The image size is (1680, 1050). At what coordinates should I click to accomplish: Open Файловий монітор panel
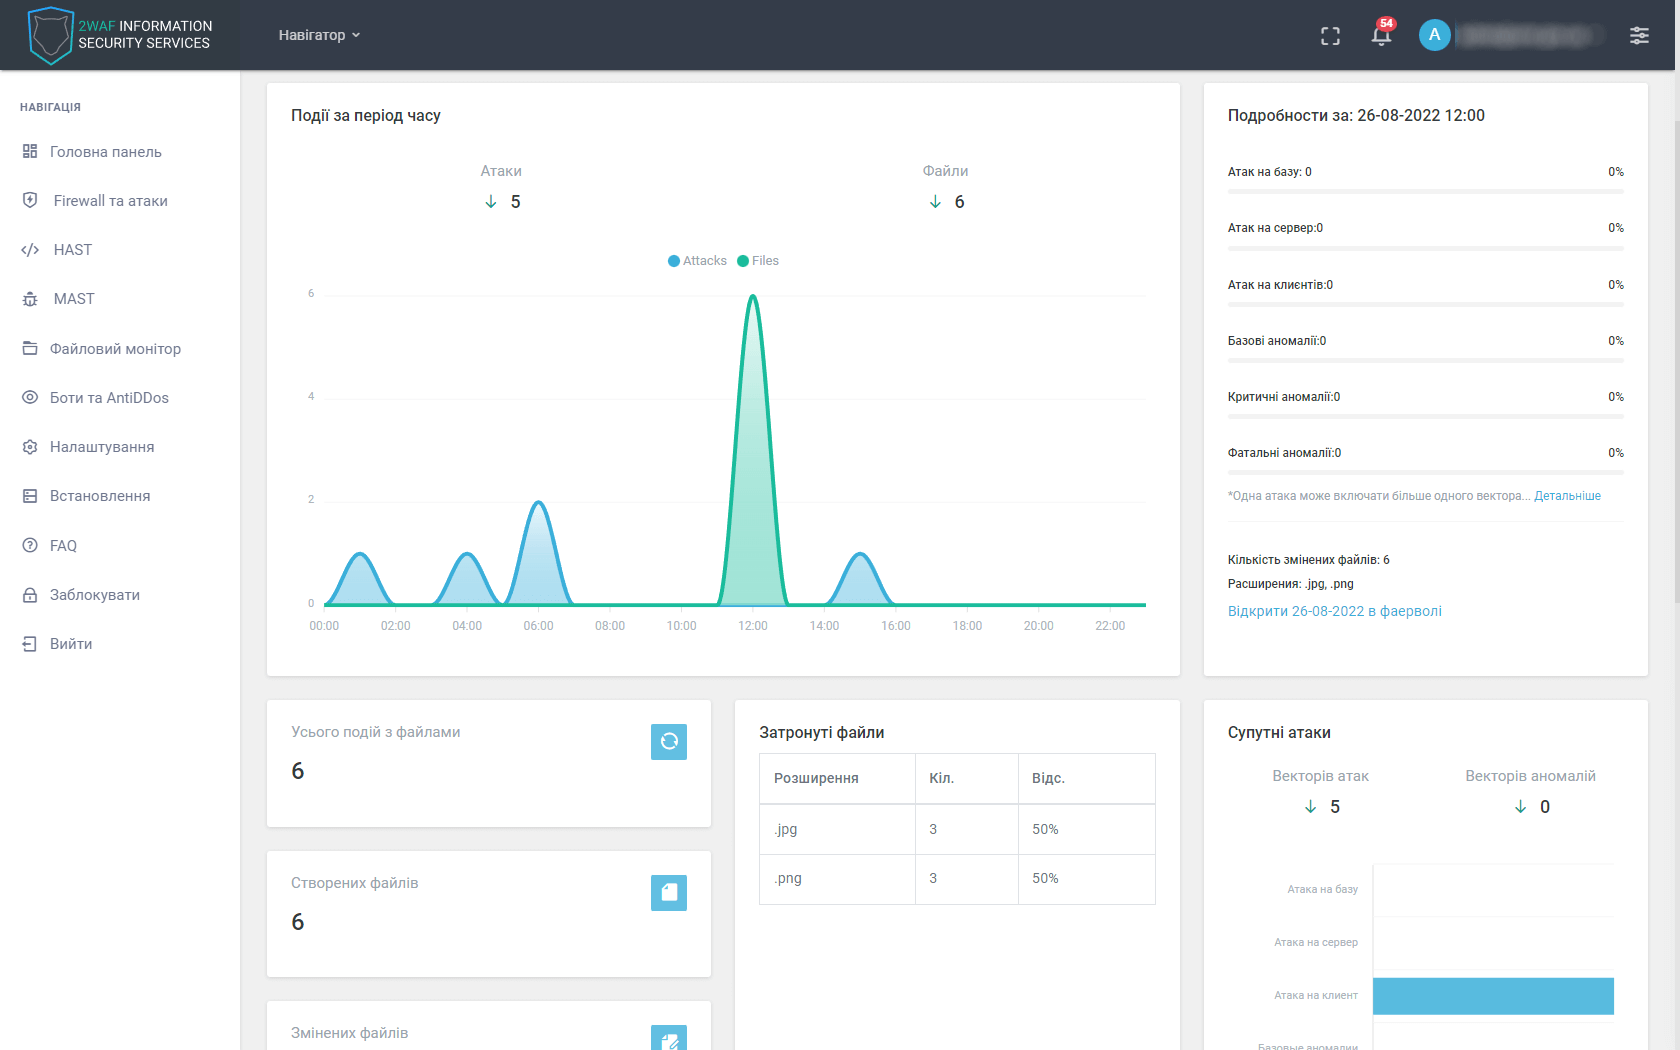tap(114, 348)
